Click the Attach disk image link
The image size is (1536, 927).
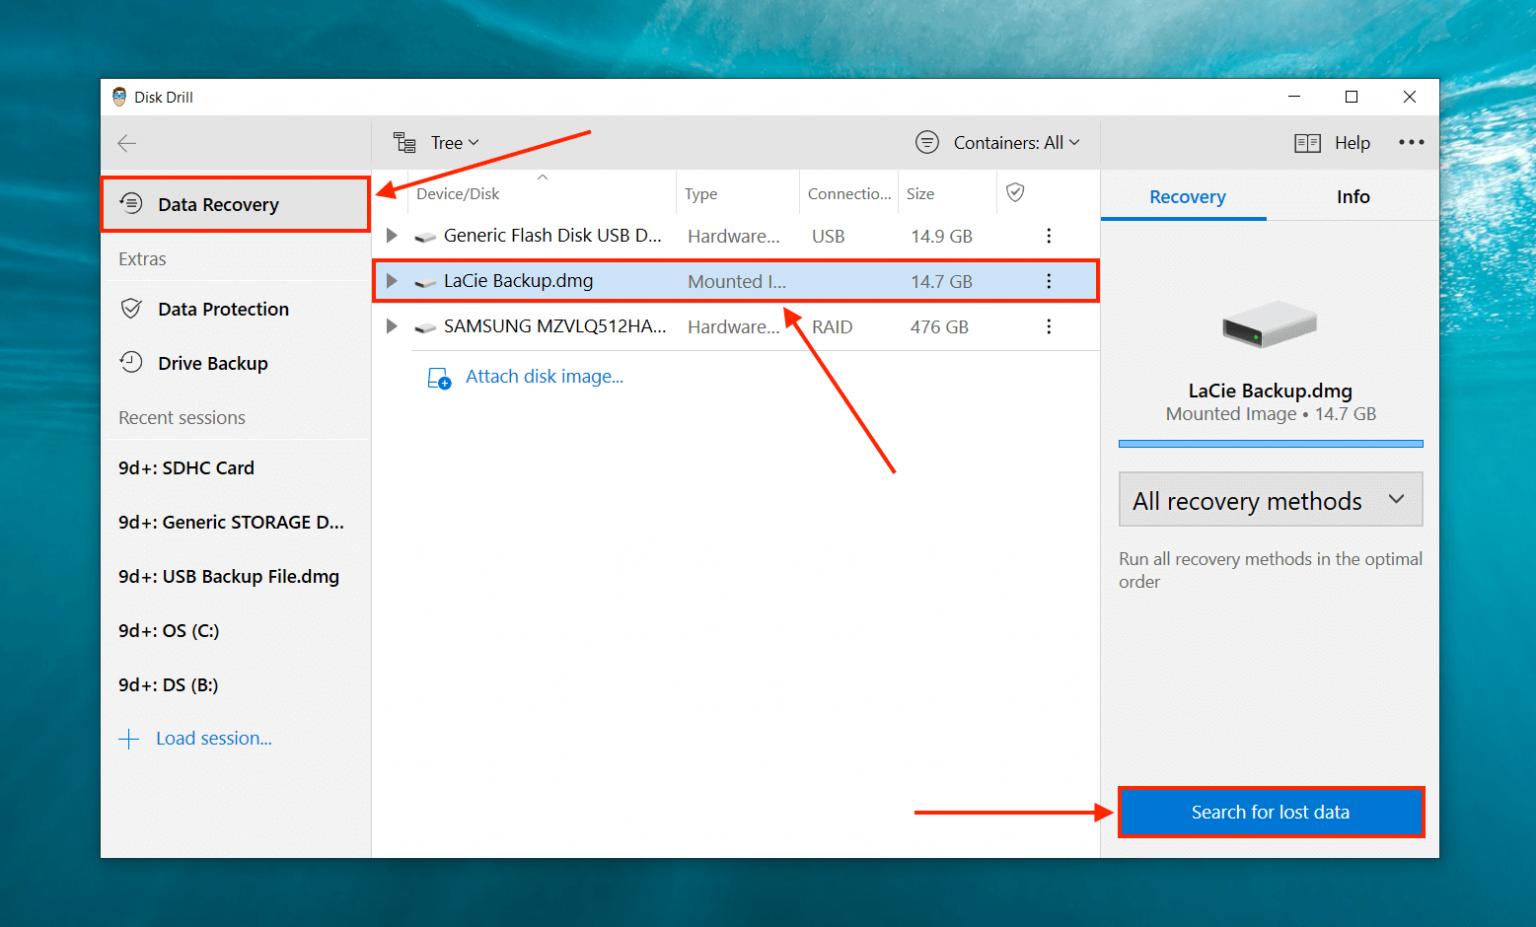pyautogui.click(x=544, y=376)
